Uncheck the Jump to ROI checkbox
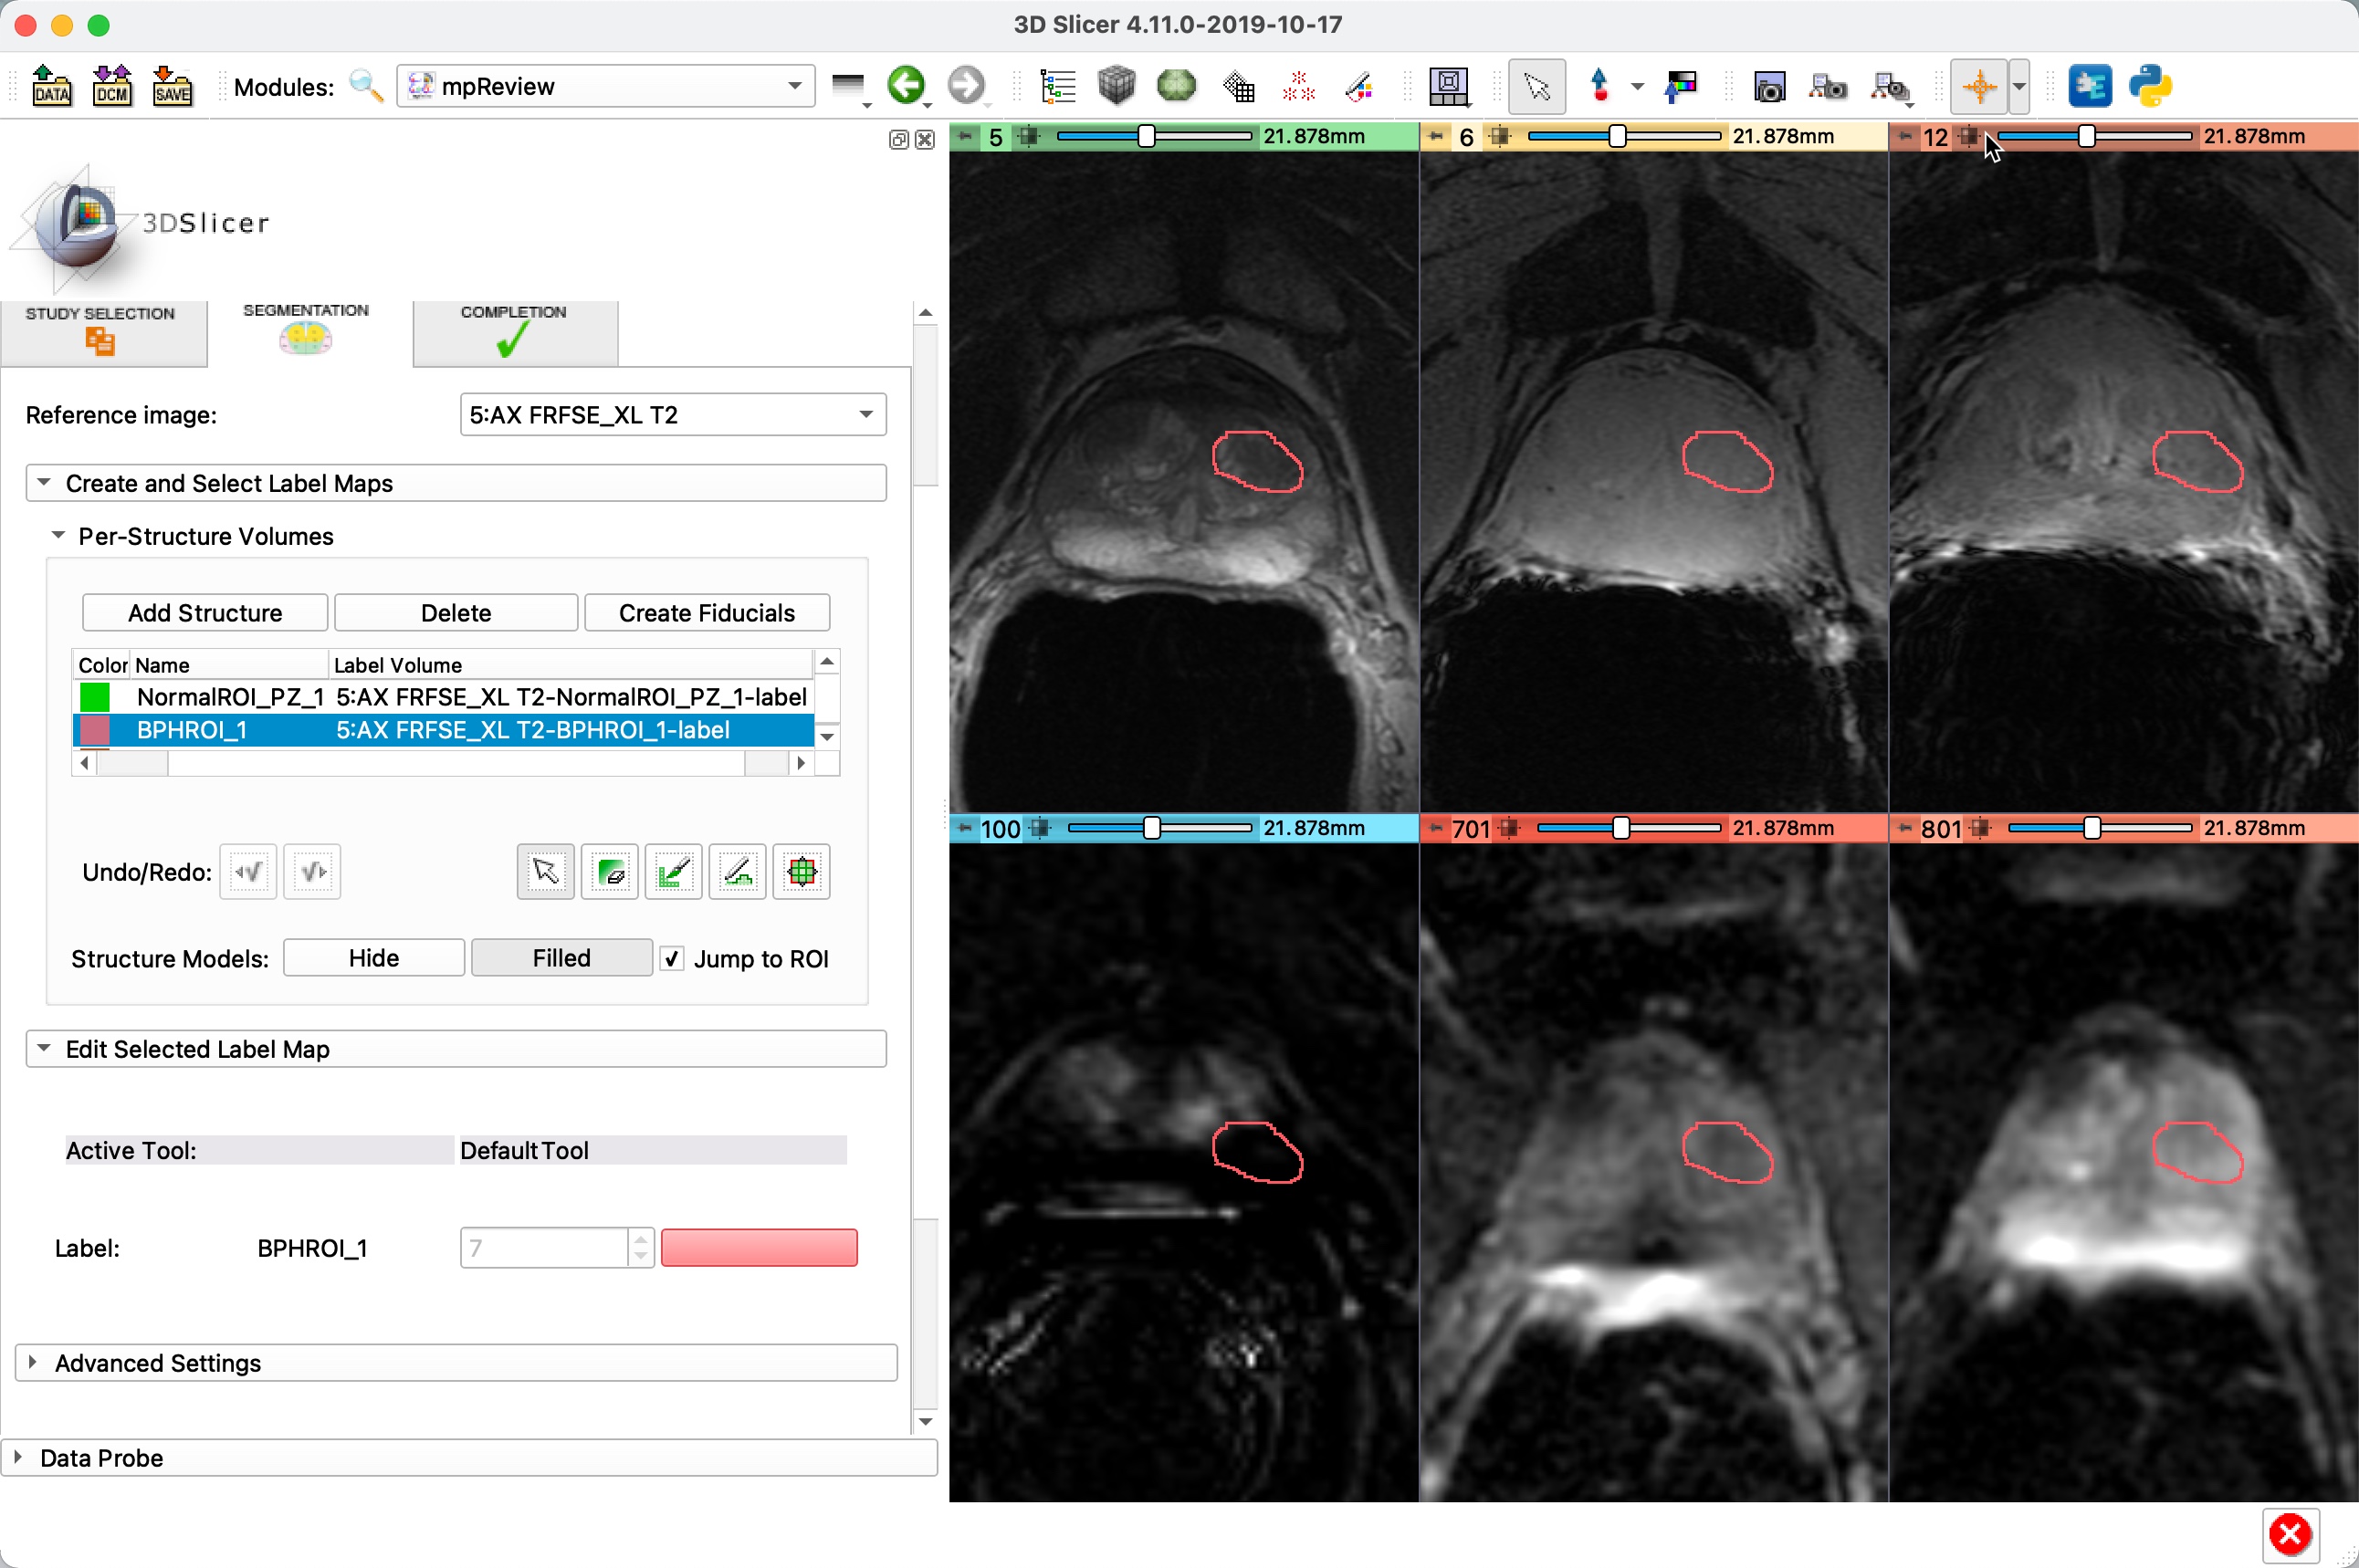 click(672, 959)
